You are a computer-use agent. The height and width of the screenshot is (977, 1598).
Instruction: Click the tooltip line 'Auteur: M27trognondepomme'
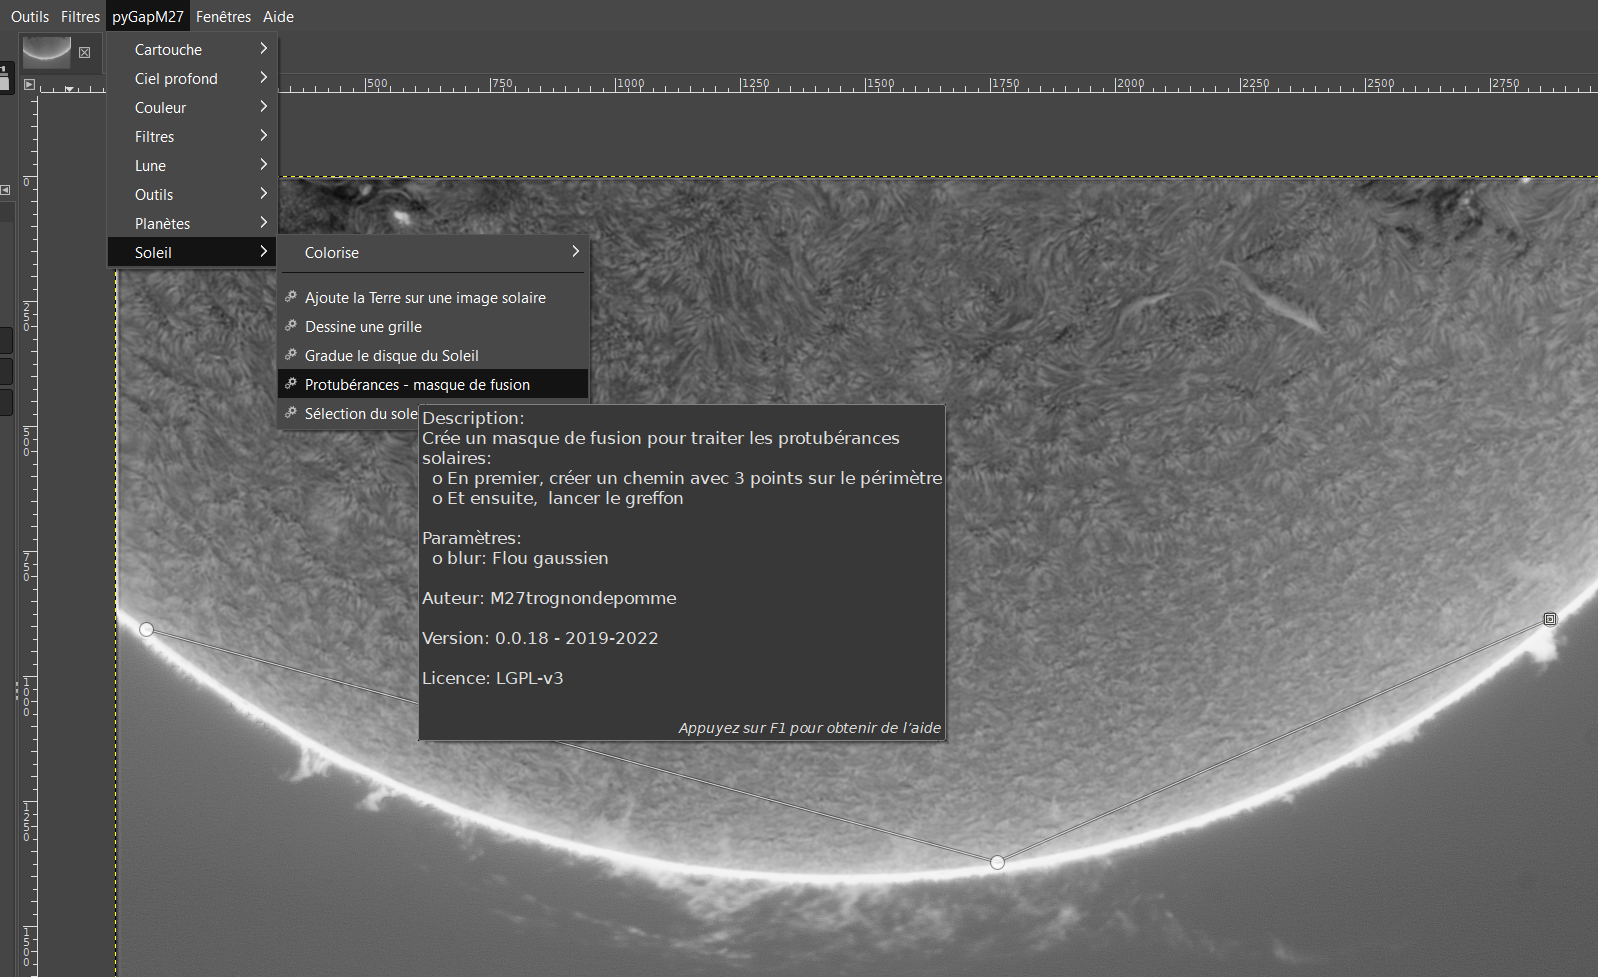pos(549,598)
